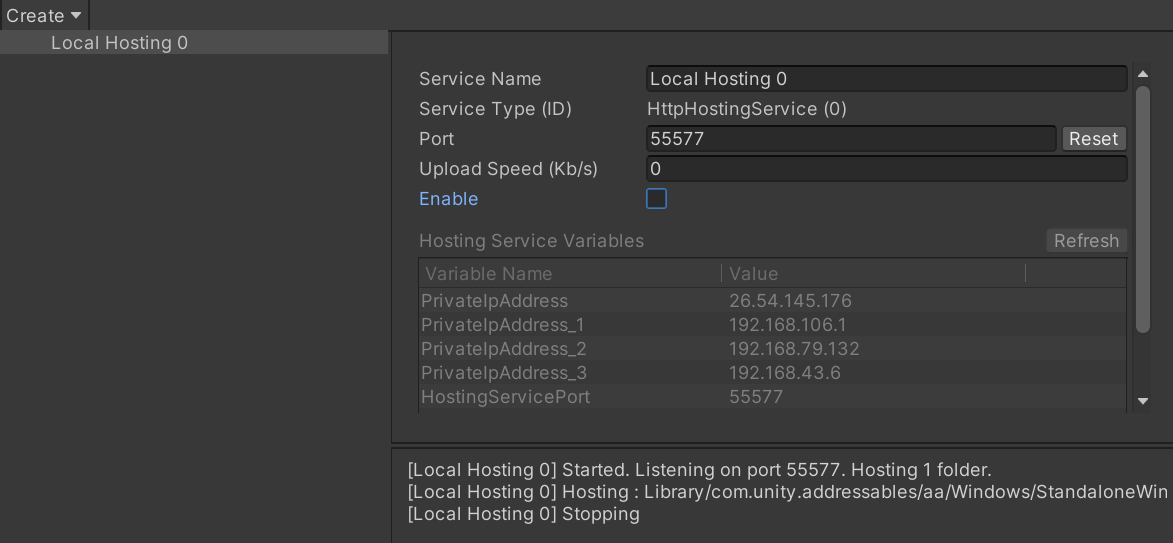Image resolution: width=1173 pixels, height=543 pixels.
Task: Click the Upload Speed input field
Action: point(886,169)
